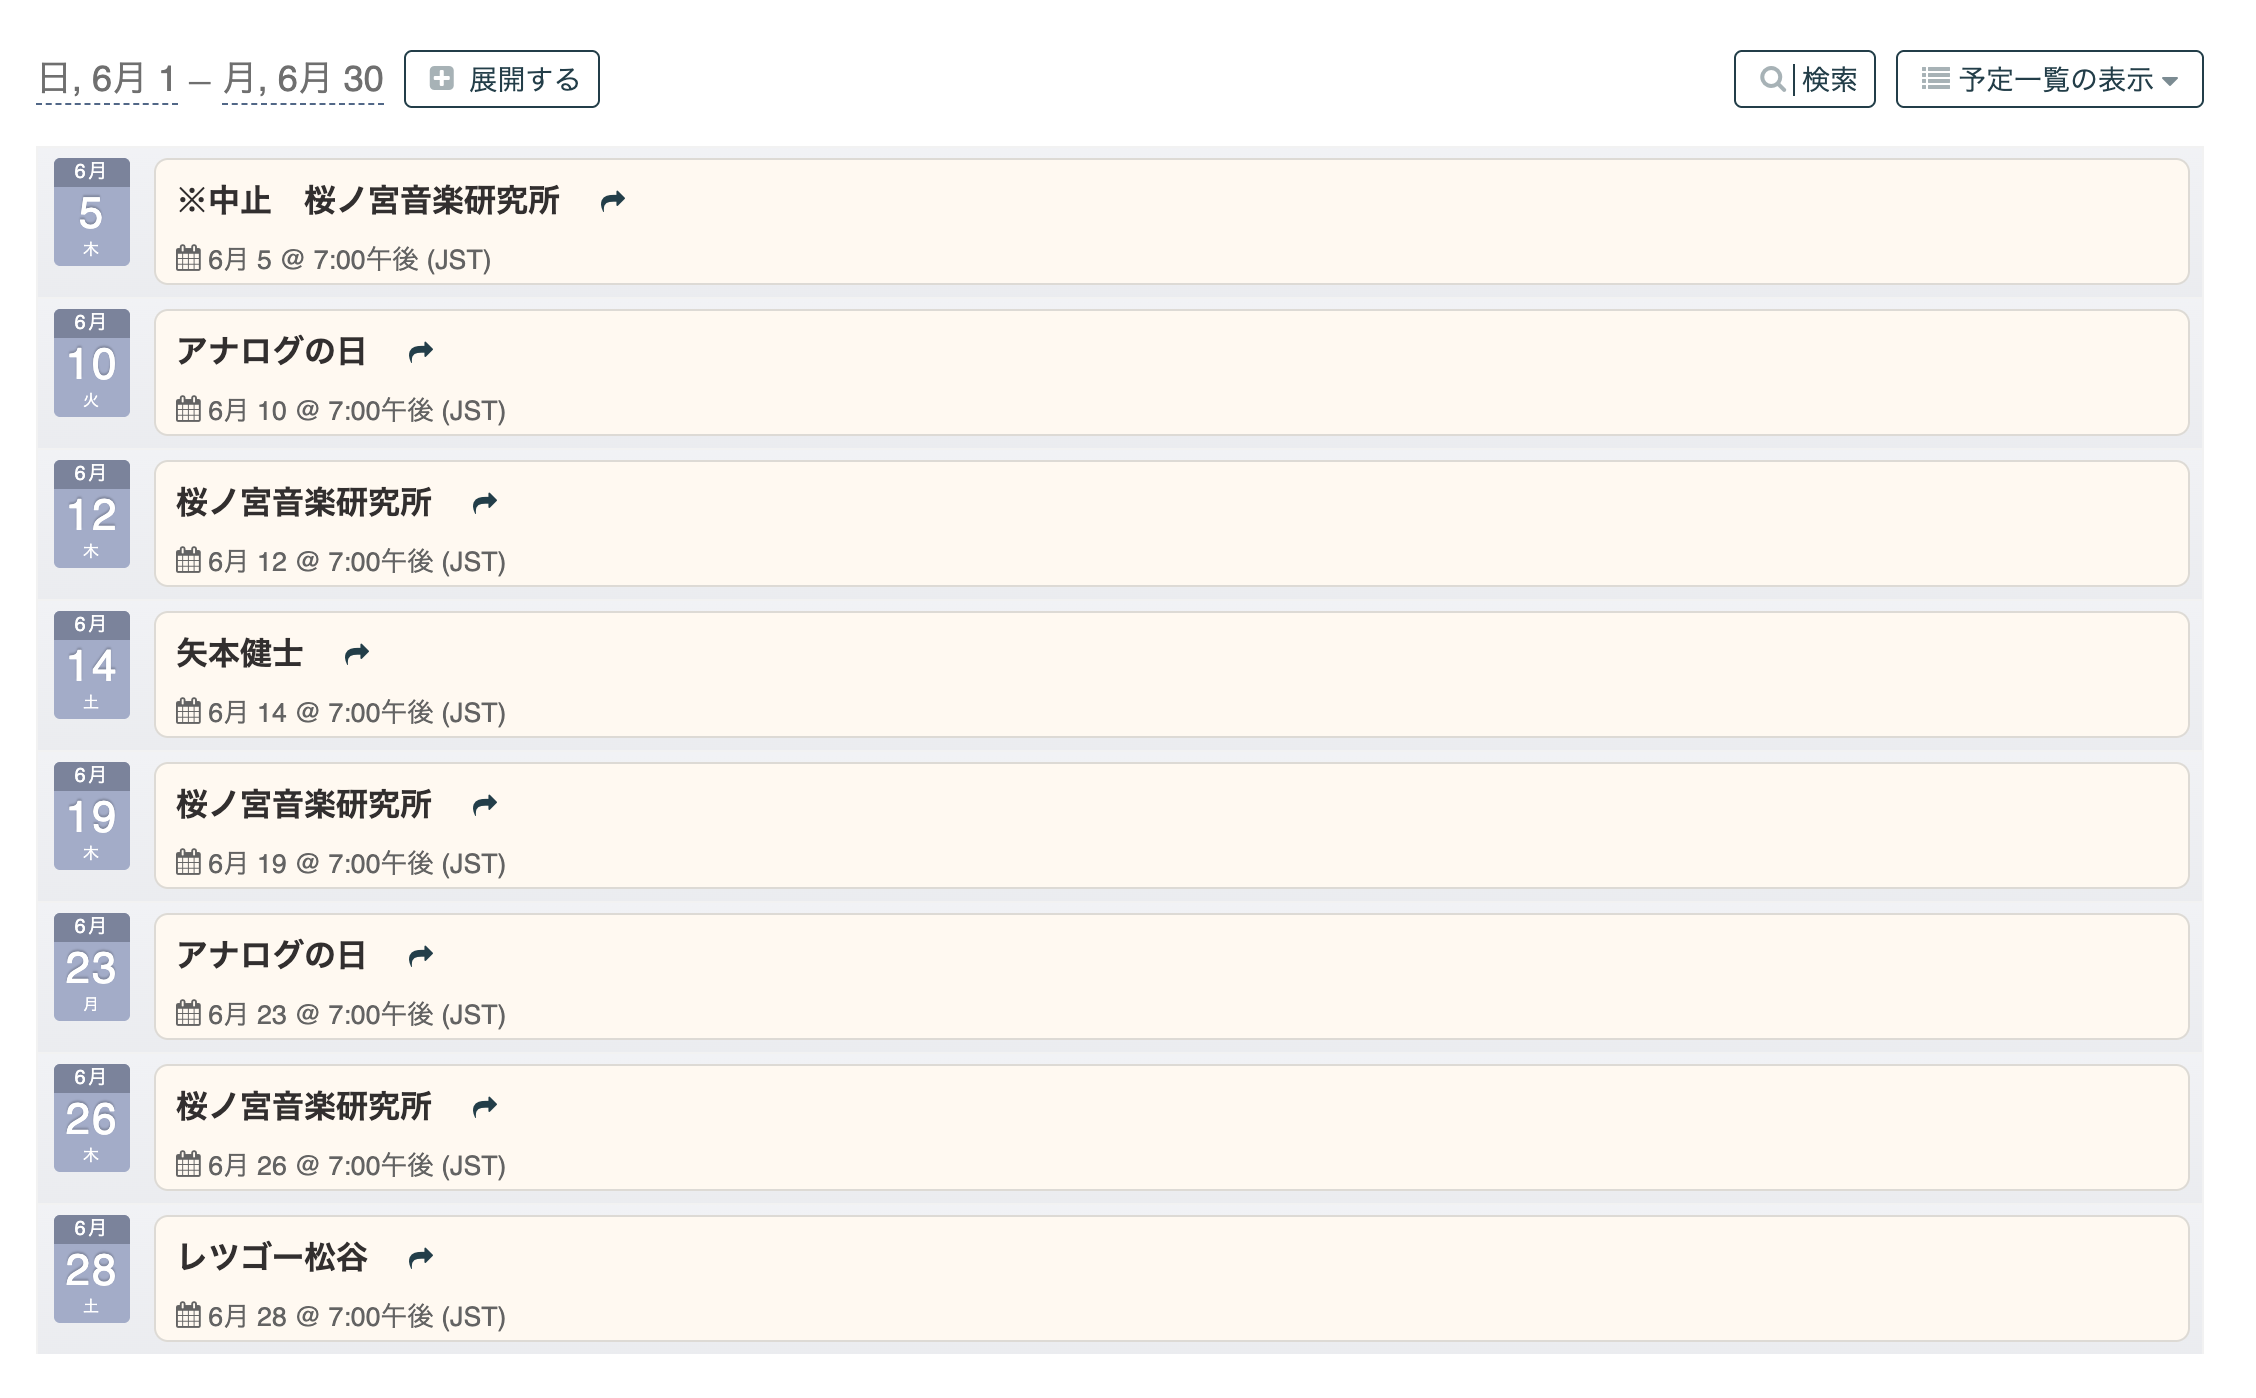
Task: Open the 予定一覧の表示 view dropdown
Action: (2049, 79)
